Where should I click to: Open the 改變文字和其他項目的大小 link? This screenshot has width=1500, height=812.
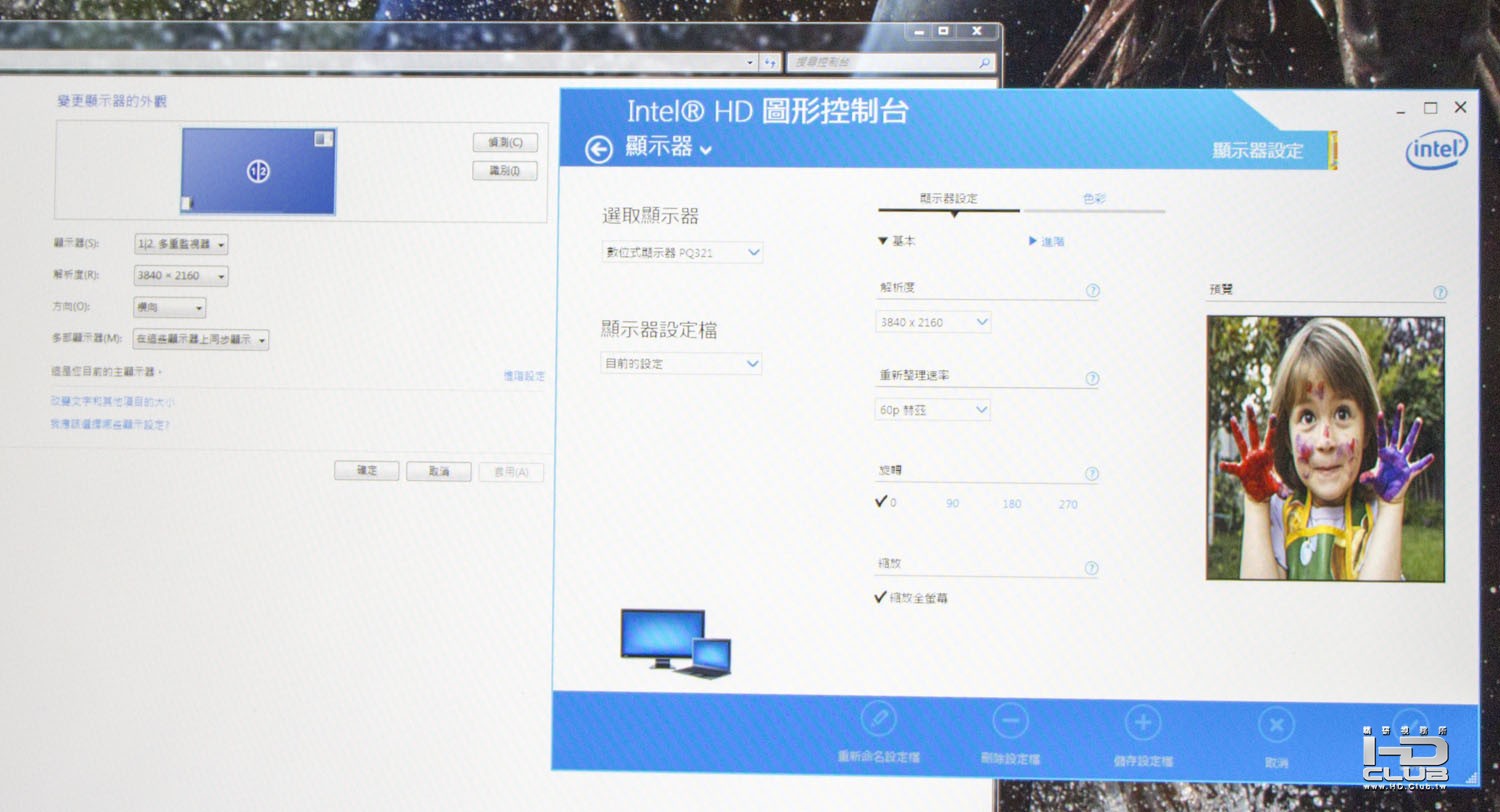113,401
